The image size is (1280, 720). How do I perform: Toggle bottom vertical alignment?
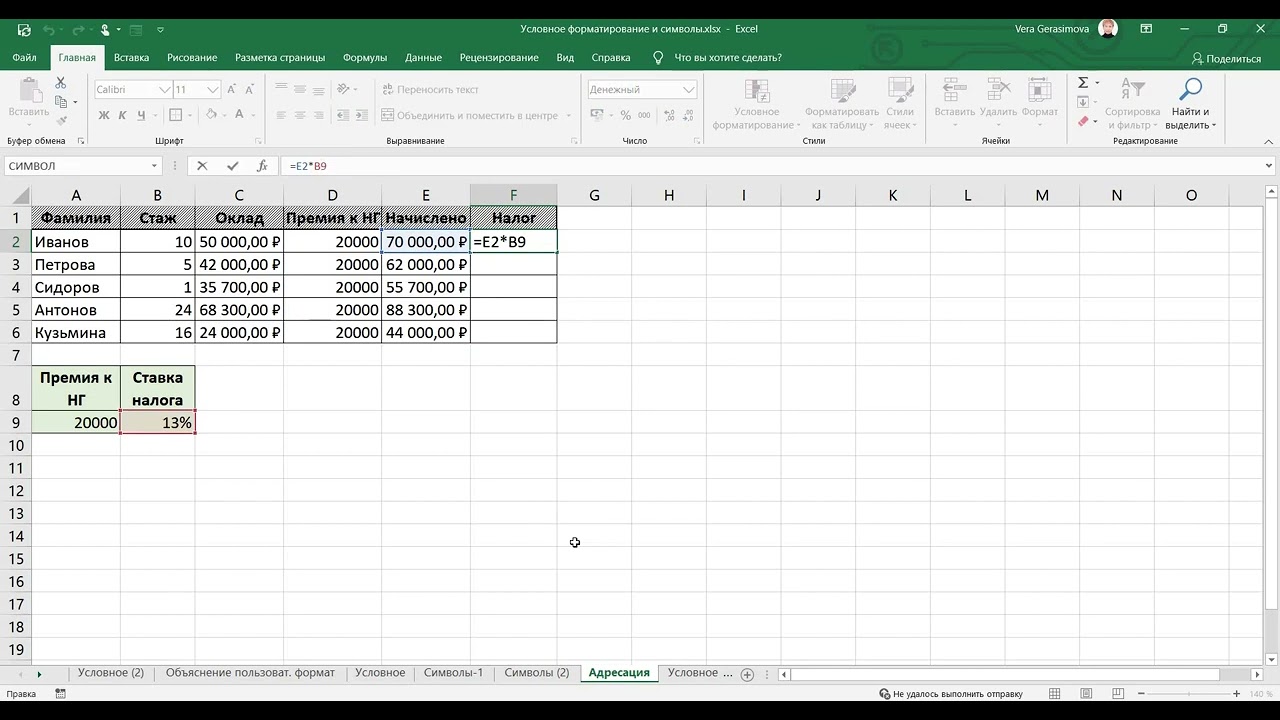pos(319,89)
